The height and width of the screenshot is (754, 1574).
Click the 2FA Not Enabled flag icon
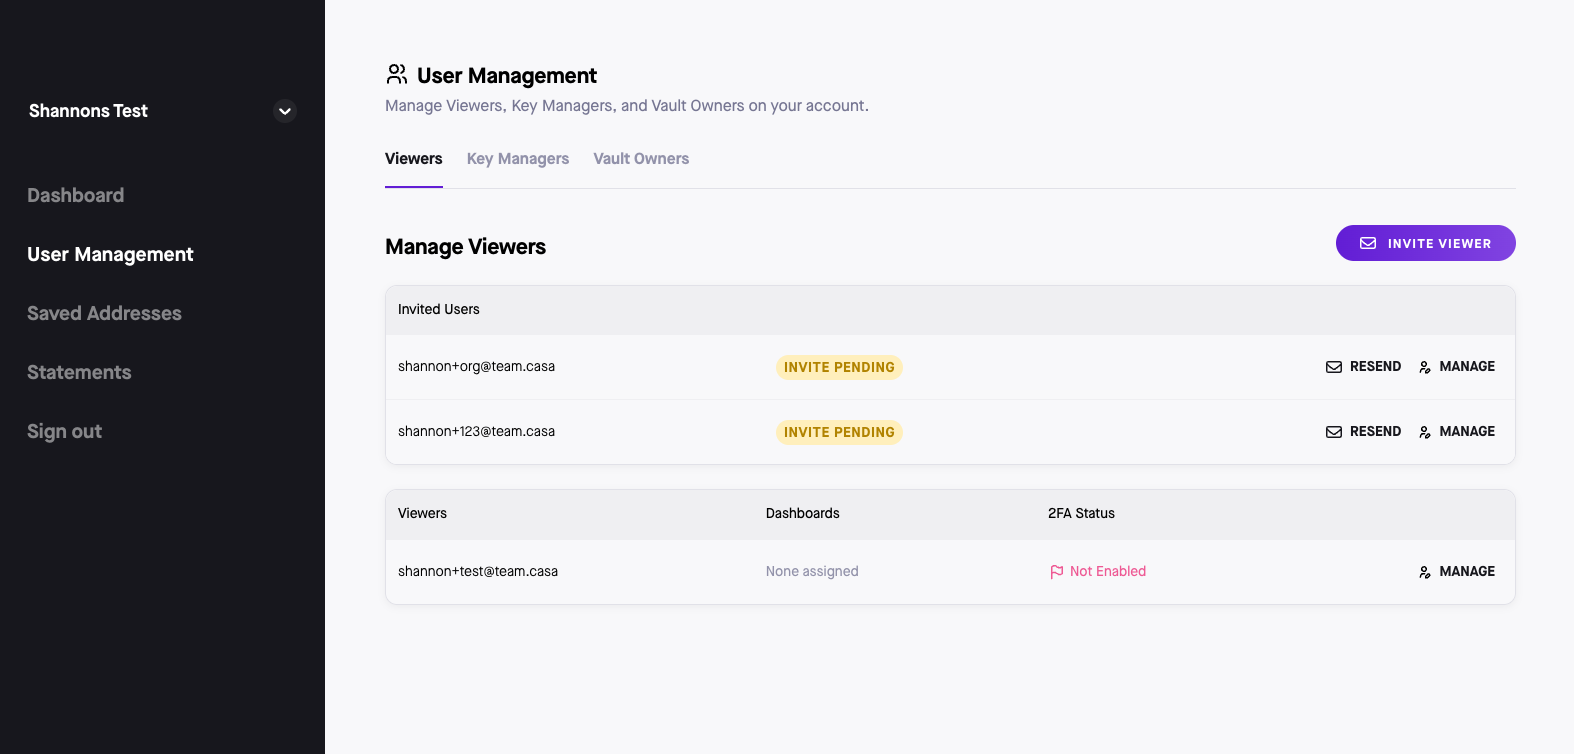[1057, 572]
